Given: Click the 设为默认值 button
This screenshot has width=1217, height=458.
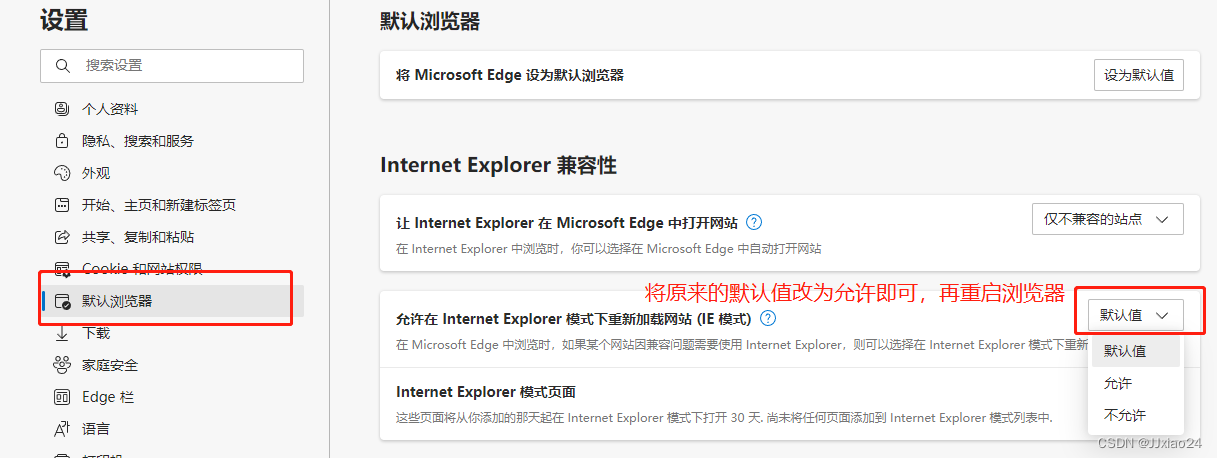Looking at the screenshot, I should [1138, 75].
